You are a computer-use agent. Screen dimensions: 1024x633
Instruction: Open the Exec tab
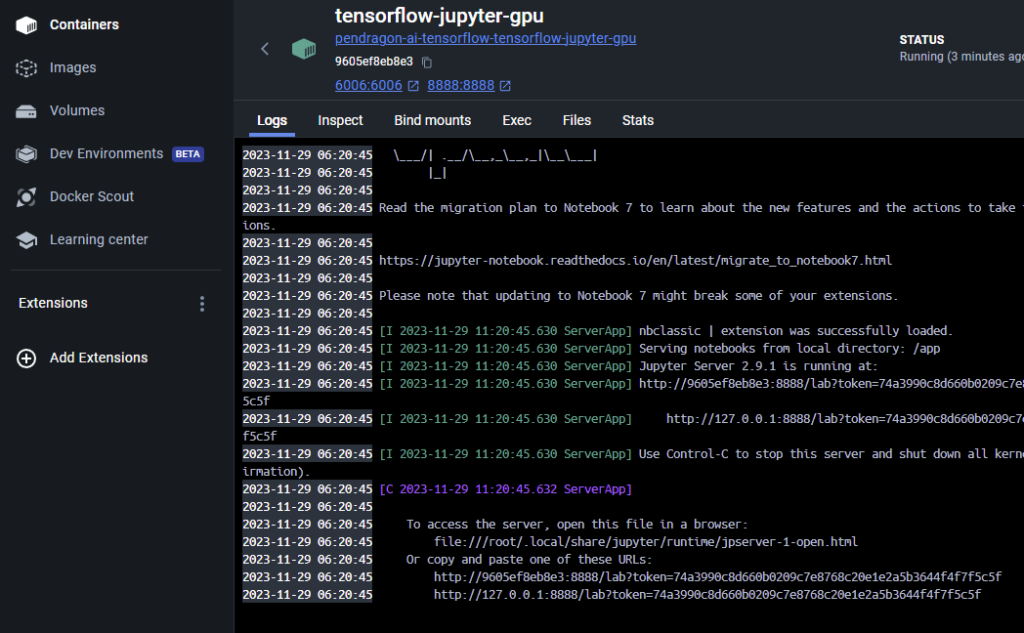point(517,120)
